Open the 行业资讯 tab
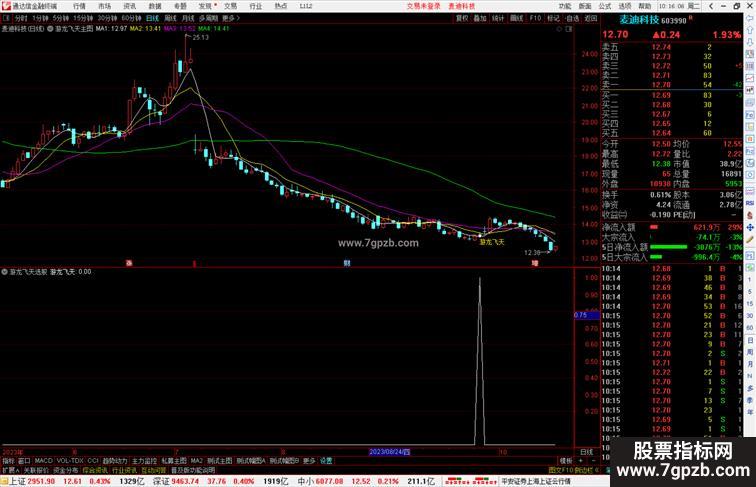The width and height of the screenshot is (756, 487). (x=124, y=470)
